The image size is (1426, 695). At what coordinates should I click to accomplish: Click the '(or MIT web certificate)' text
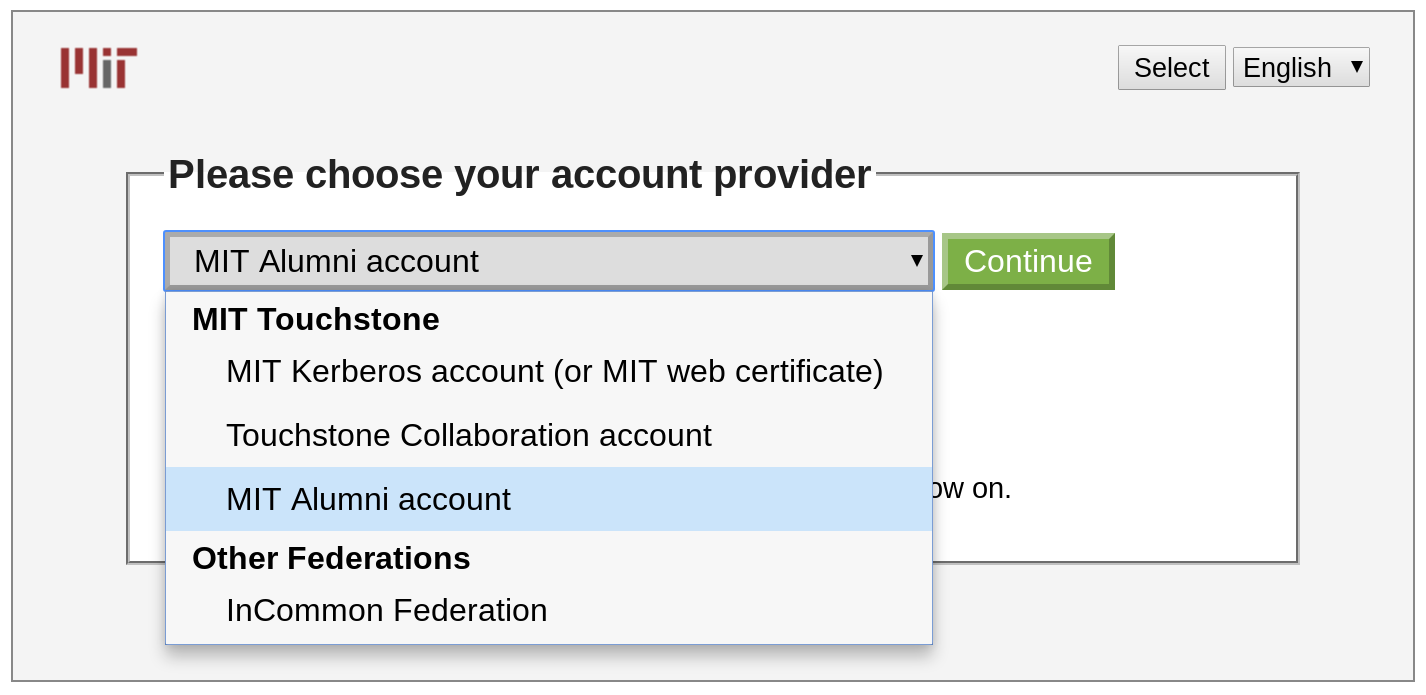(718, 371)
